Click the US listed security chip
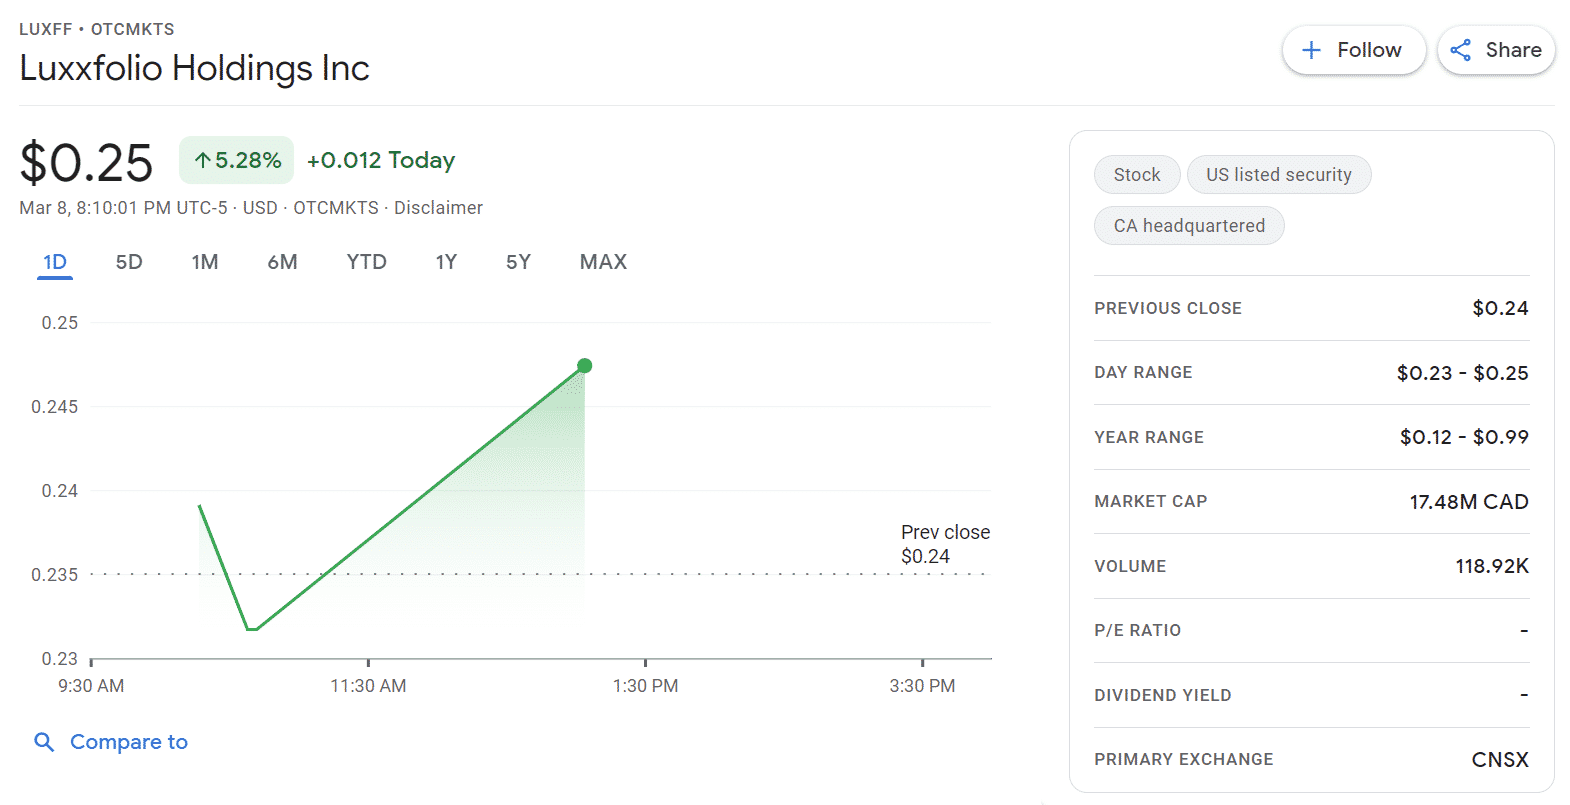Viewport: 1570px width, 805px height. coord(1279,175)
